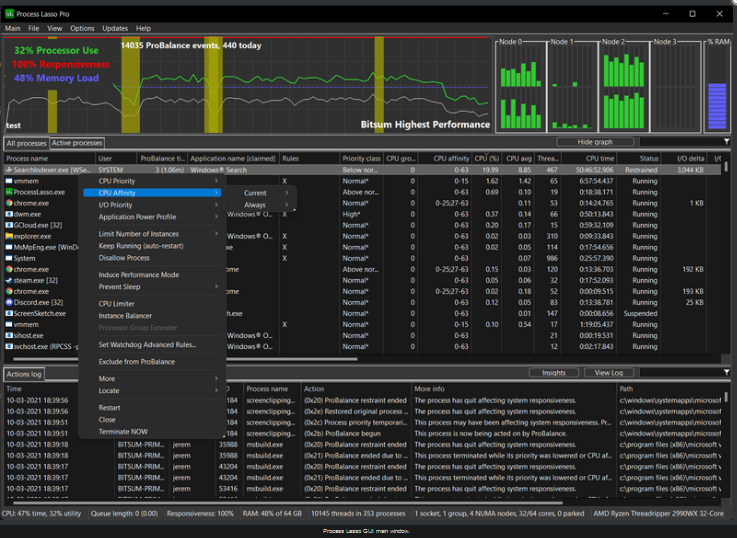Image resolution: width=737 pixels, height=538 pixels.
Task: Open the Main menu
Action: pos(13,28)
